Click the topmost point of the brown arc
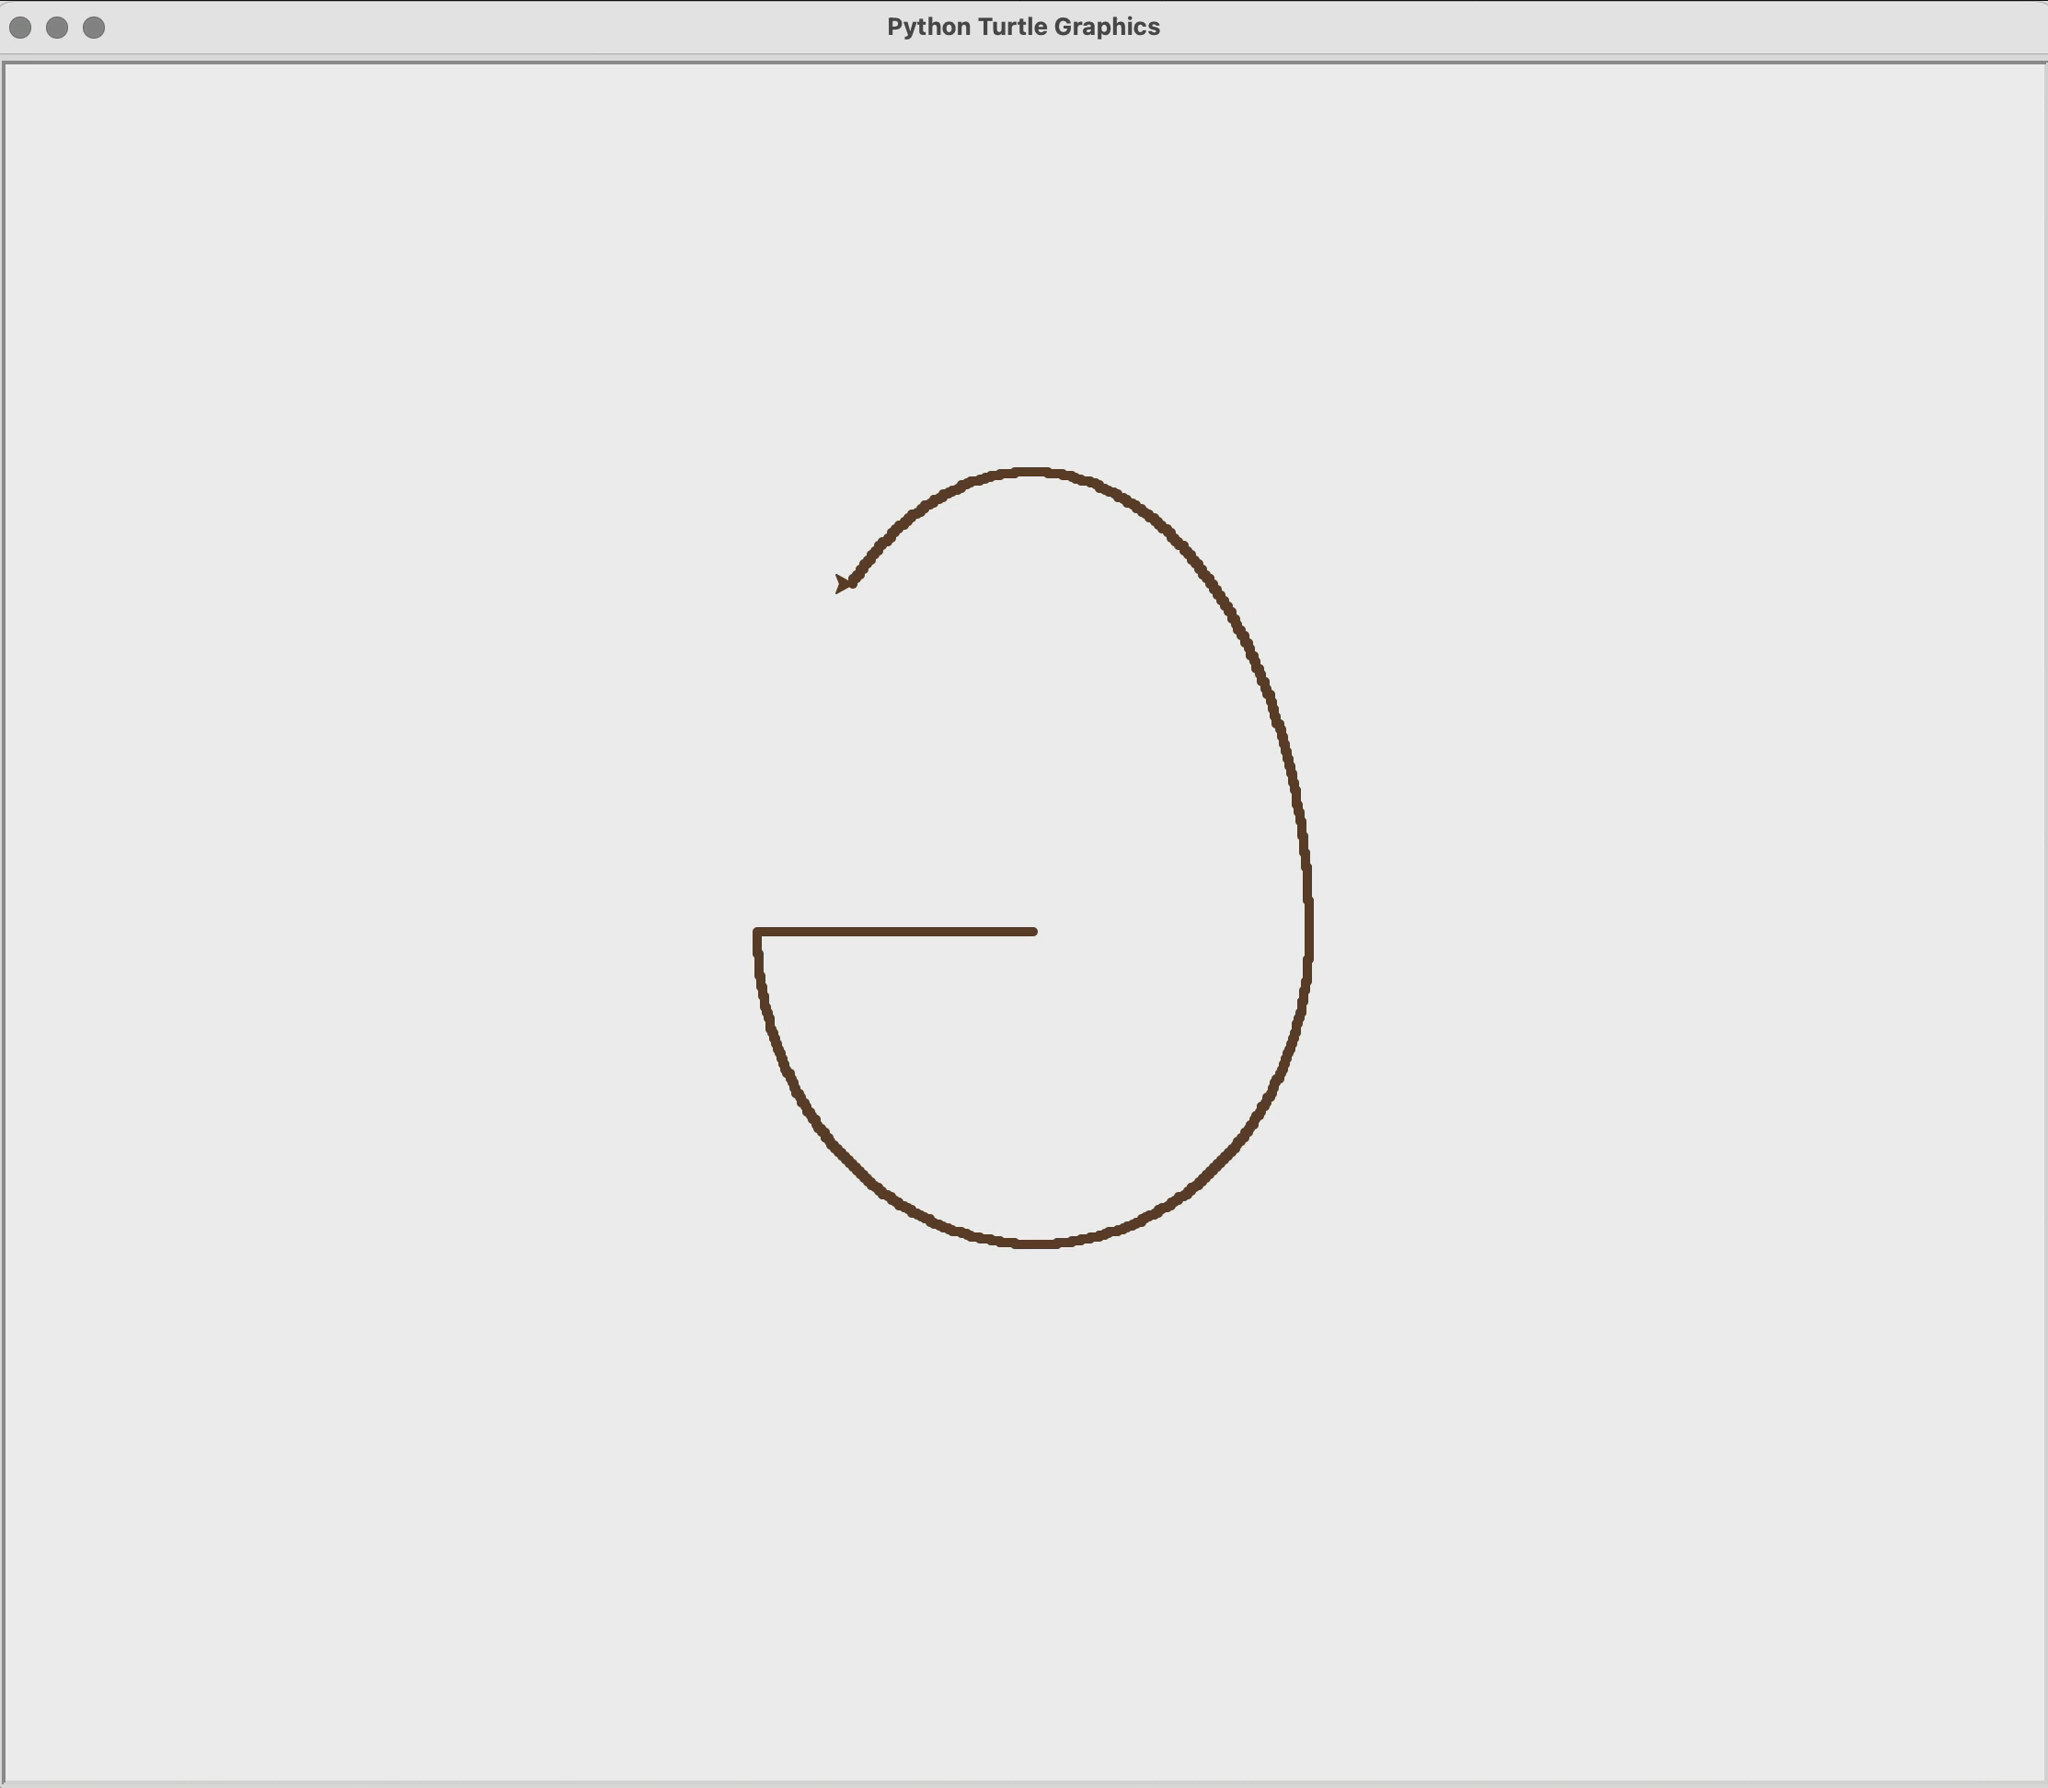The height and width of the screenshot is (1788, 2048). tap(1030, 471)
